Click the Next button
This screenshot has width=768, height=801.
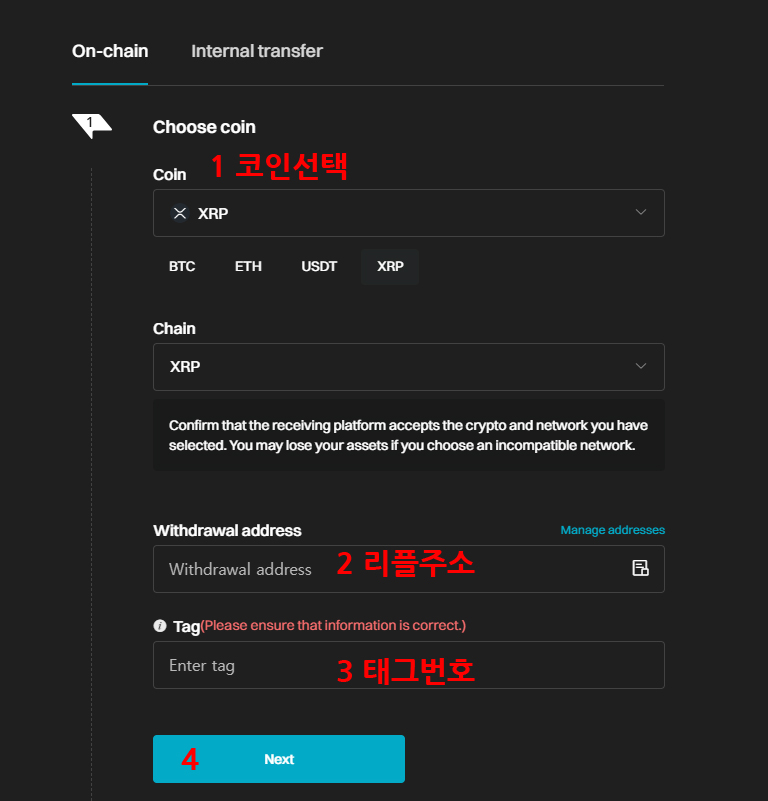(278, 759)
